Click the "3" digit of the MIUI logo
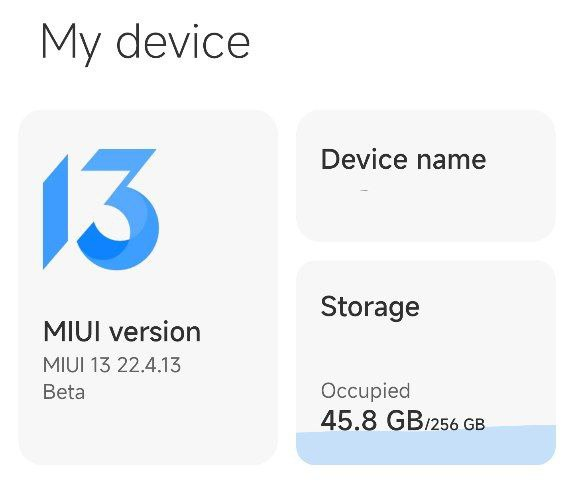The width and height of the screenshot is (574, 493). tap(118, 209)
